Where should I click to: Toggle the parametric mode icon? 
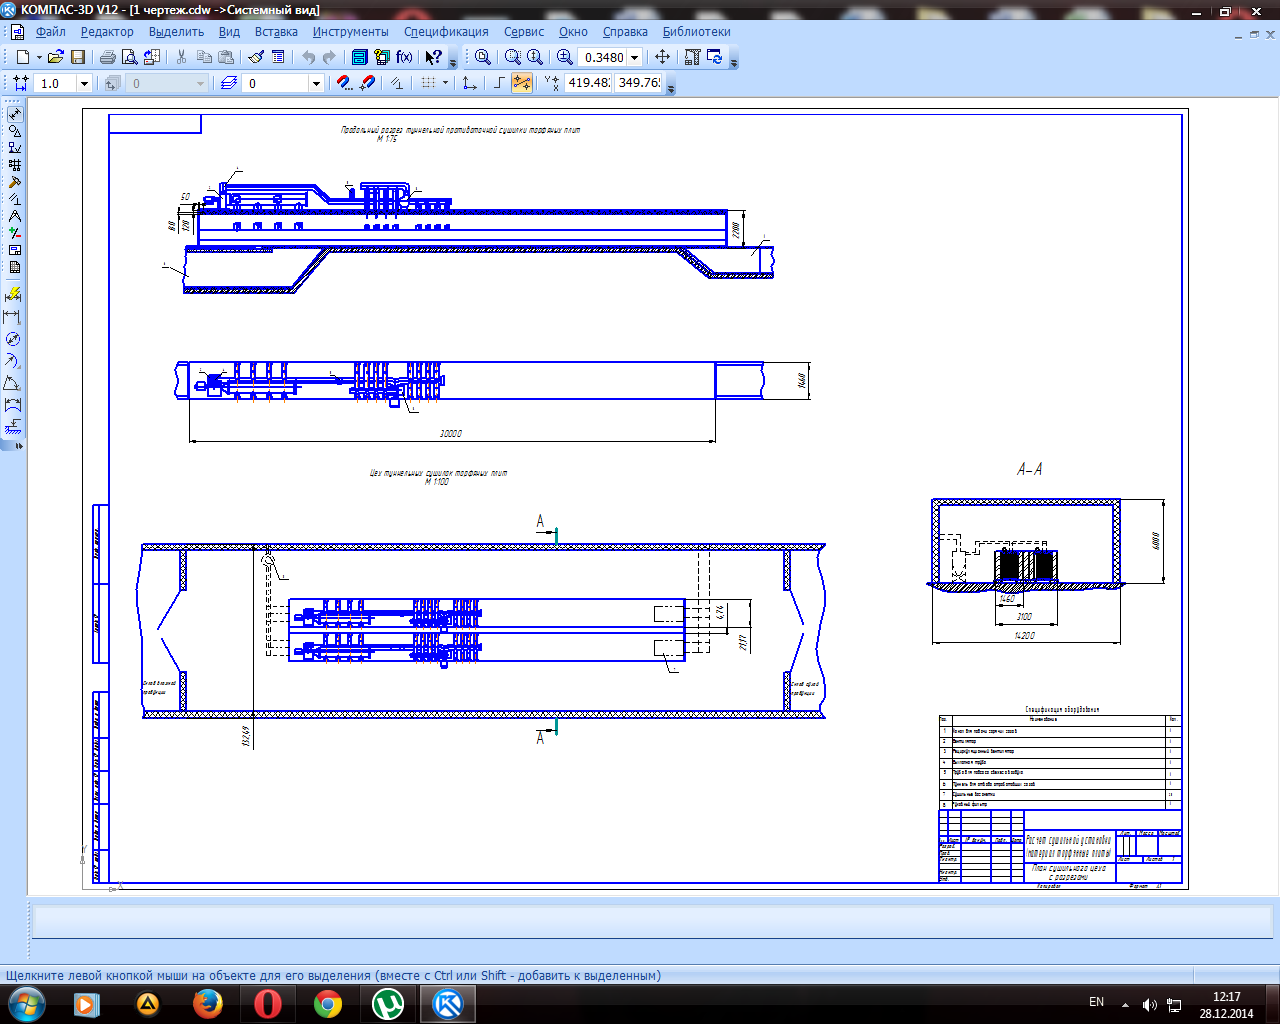(x=398, y=83)
